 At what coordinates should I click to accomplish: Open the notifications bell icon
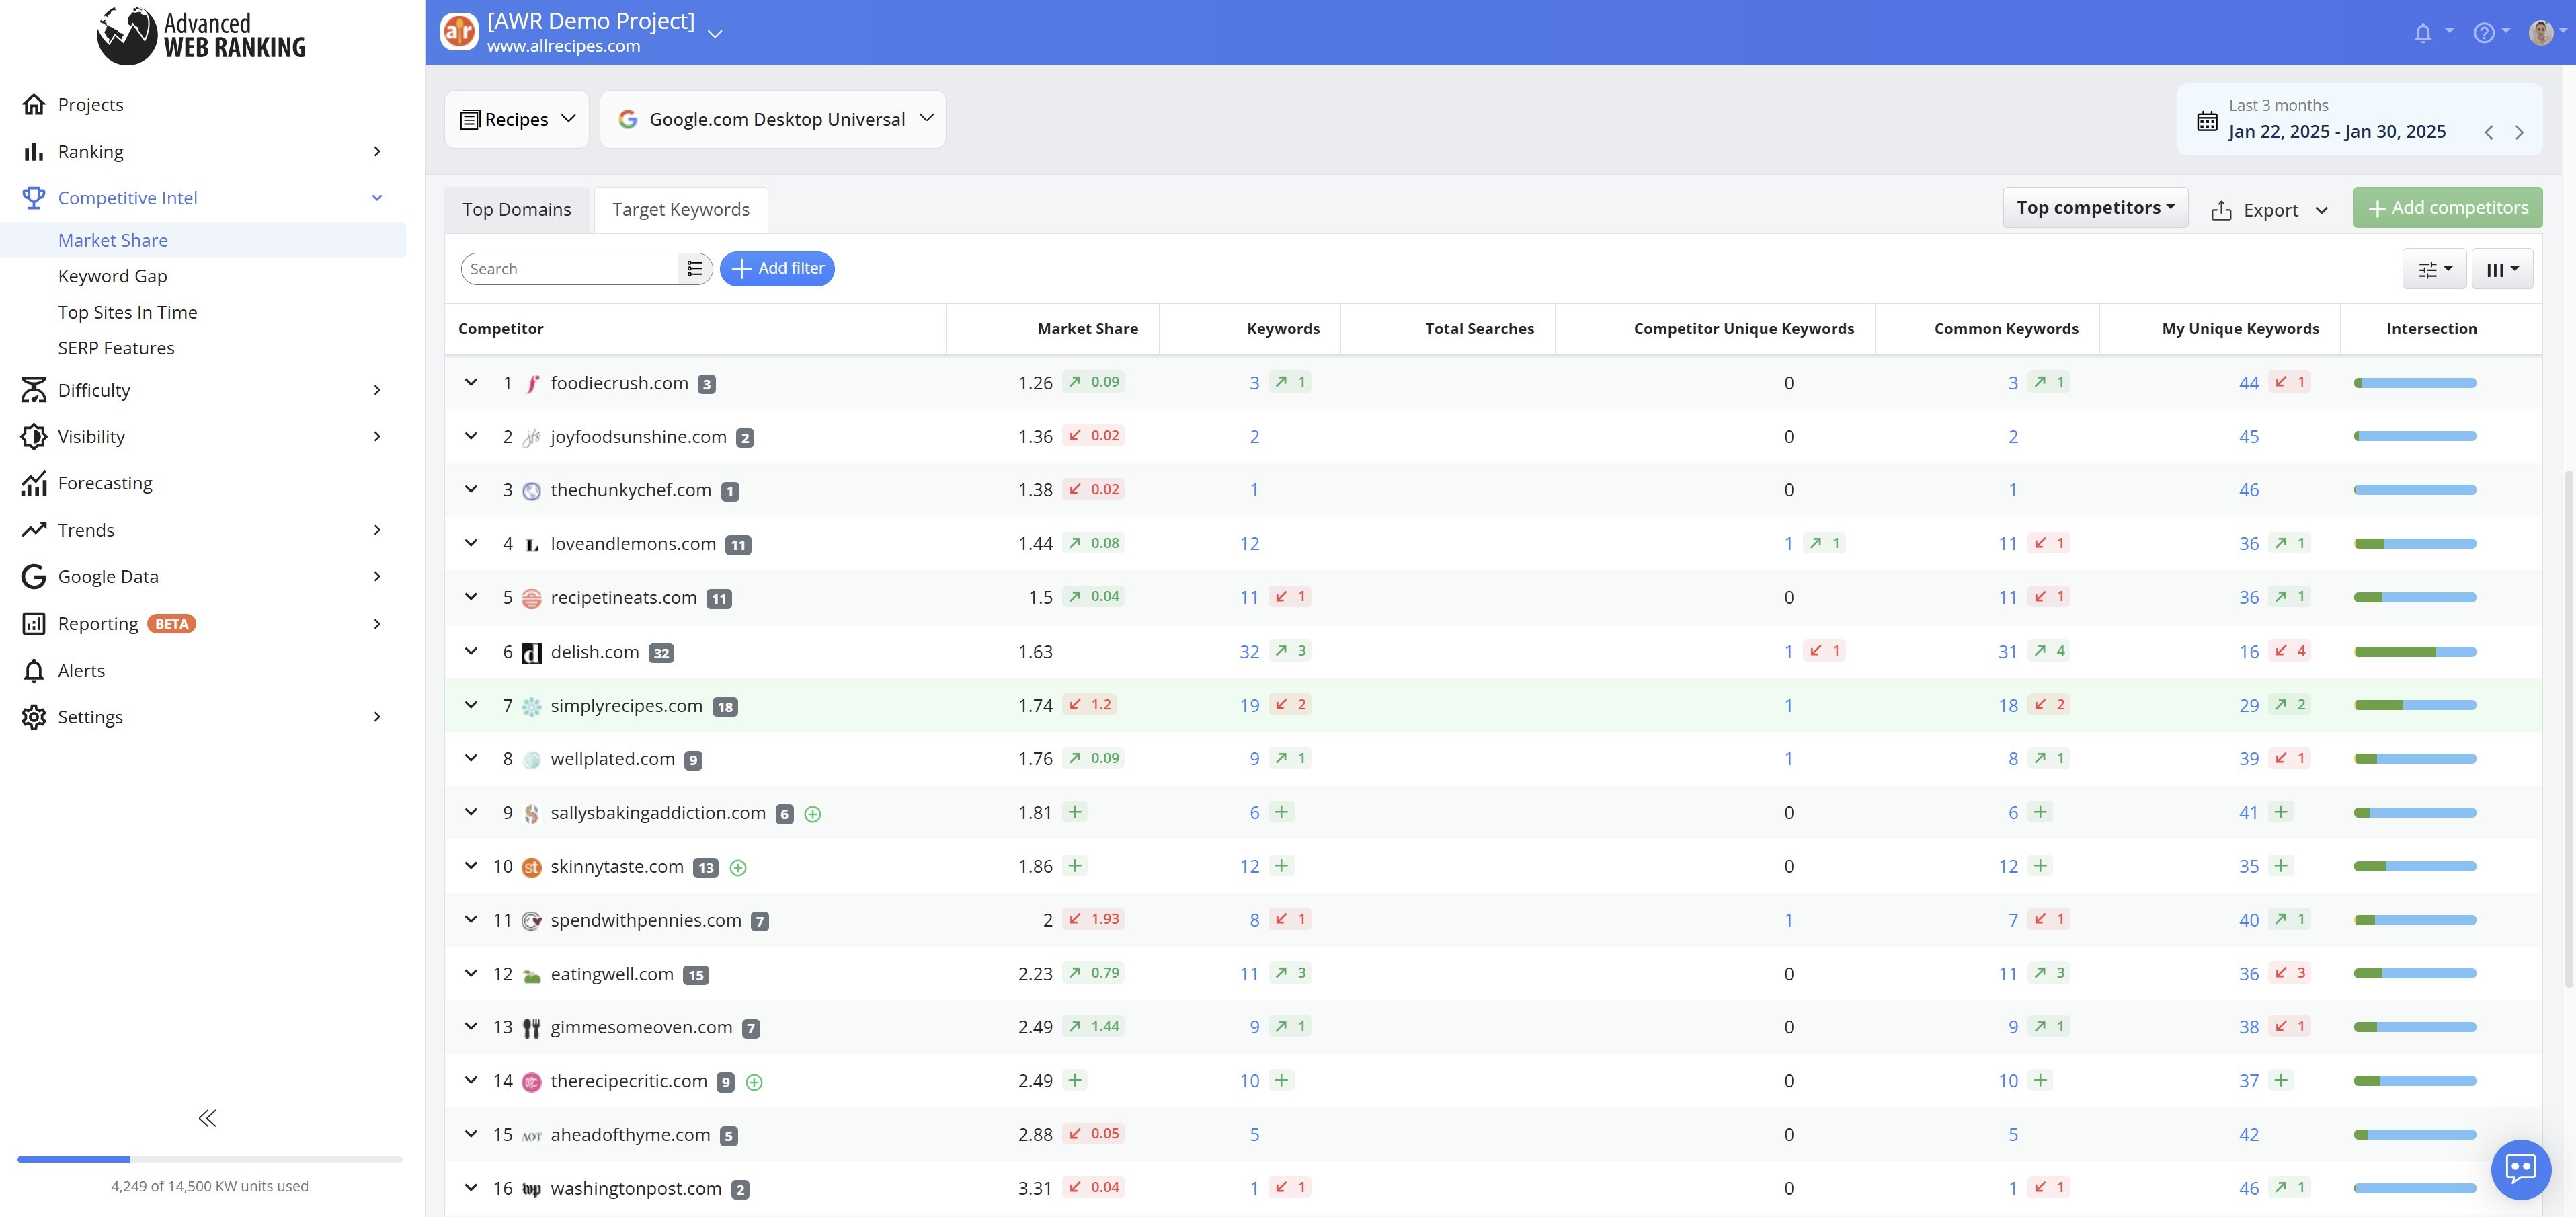(x=2422, y=33)
